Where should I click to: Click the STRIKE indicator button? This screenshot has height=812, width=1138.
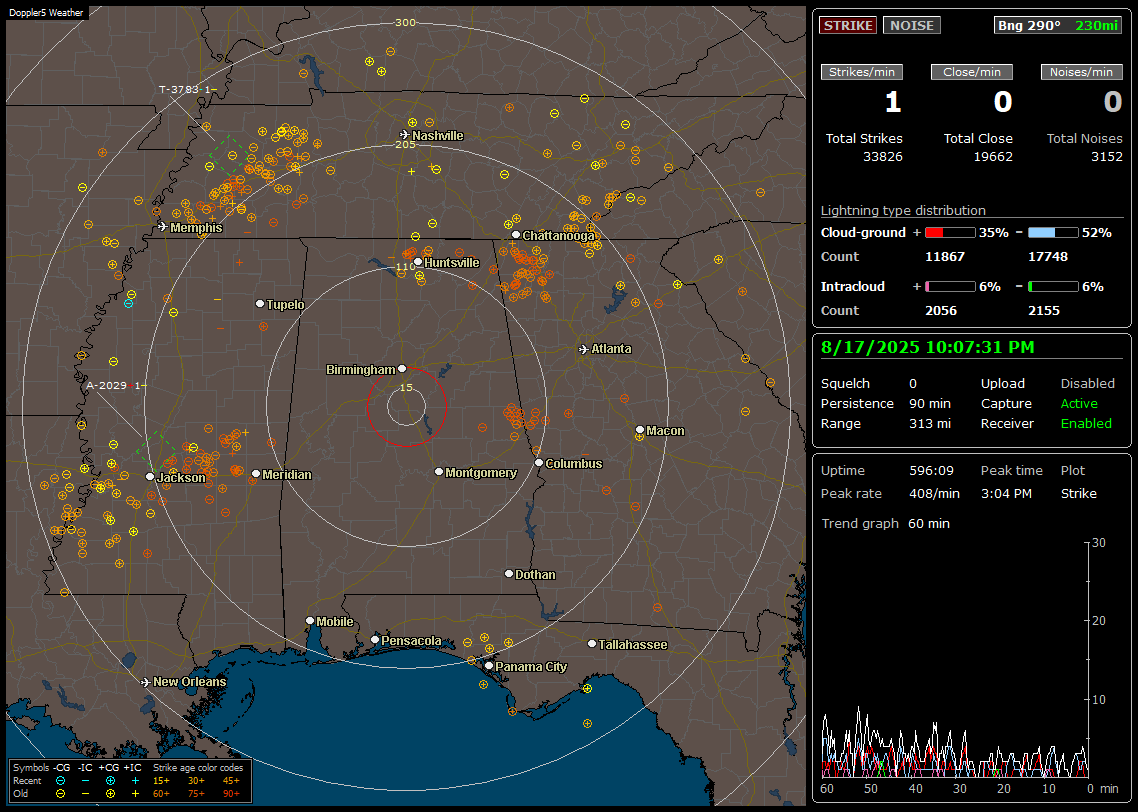pos(848,25)
